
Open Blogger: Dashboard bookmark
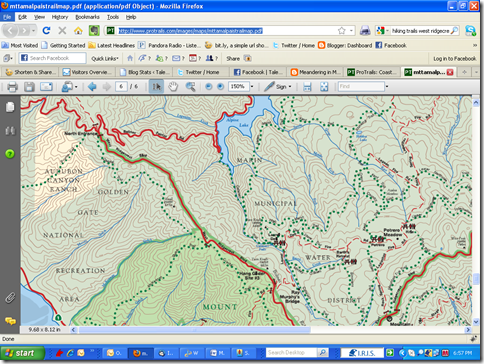coord(345,45)
